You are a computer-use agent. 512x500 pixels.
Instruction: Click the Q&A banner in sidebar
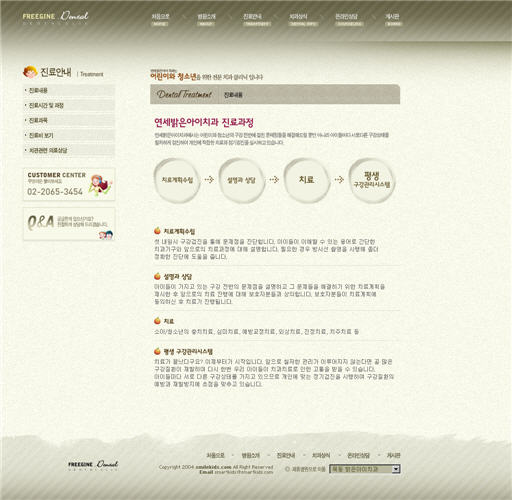coord(69,224)
